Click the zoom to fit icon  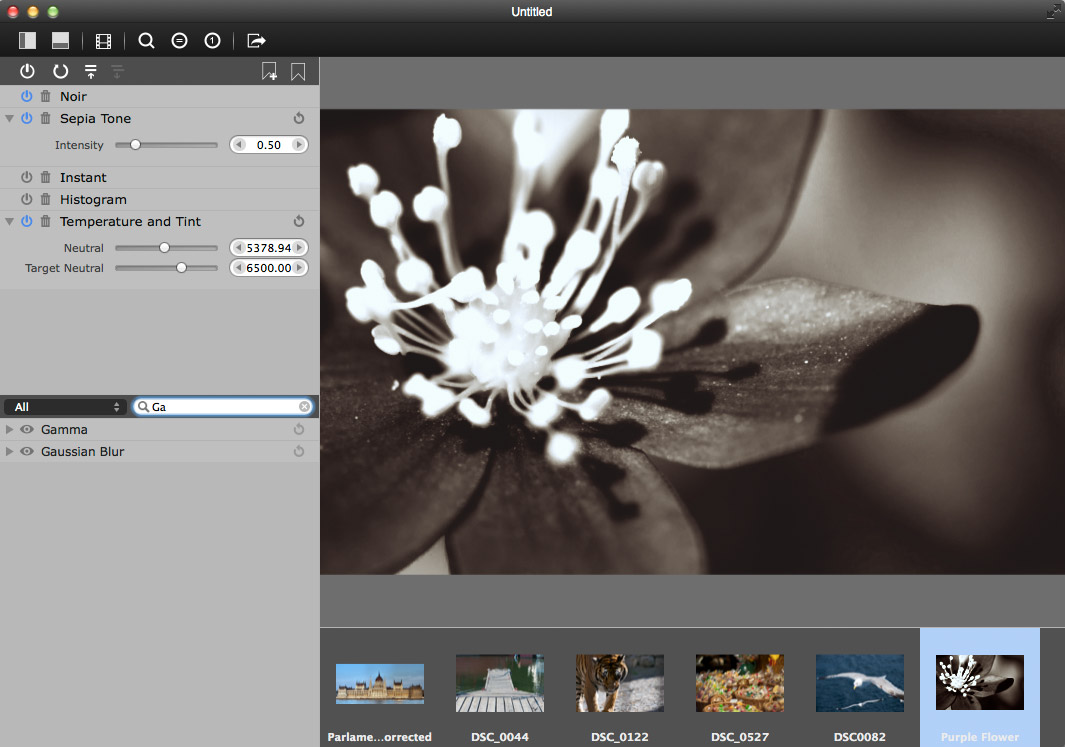point(179,41)
